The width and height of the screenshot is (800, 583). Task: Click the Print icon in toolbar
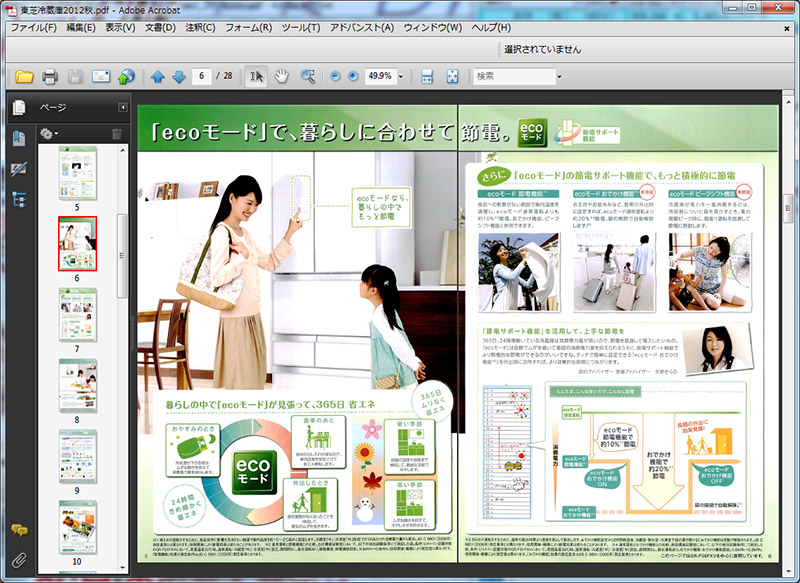[50, 76]
